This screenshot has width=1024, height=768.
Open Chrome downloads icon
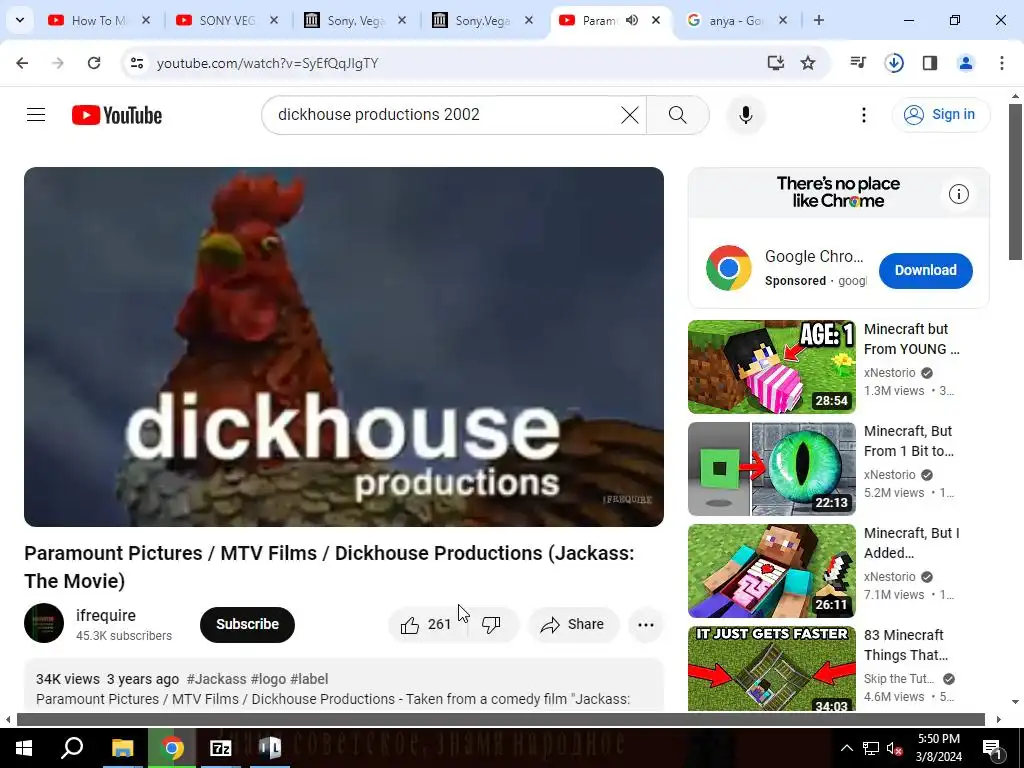click(x=894, y=63)
